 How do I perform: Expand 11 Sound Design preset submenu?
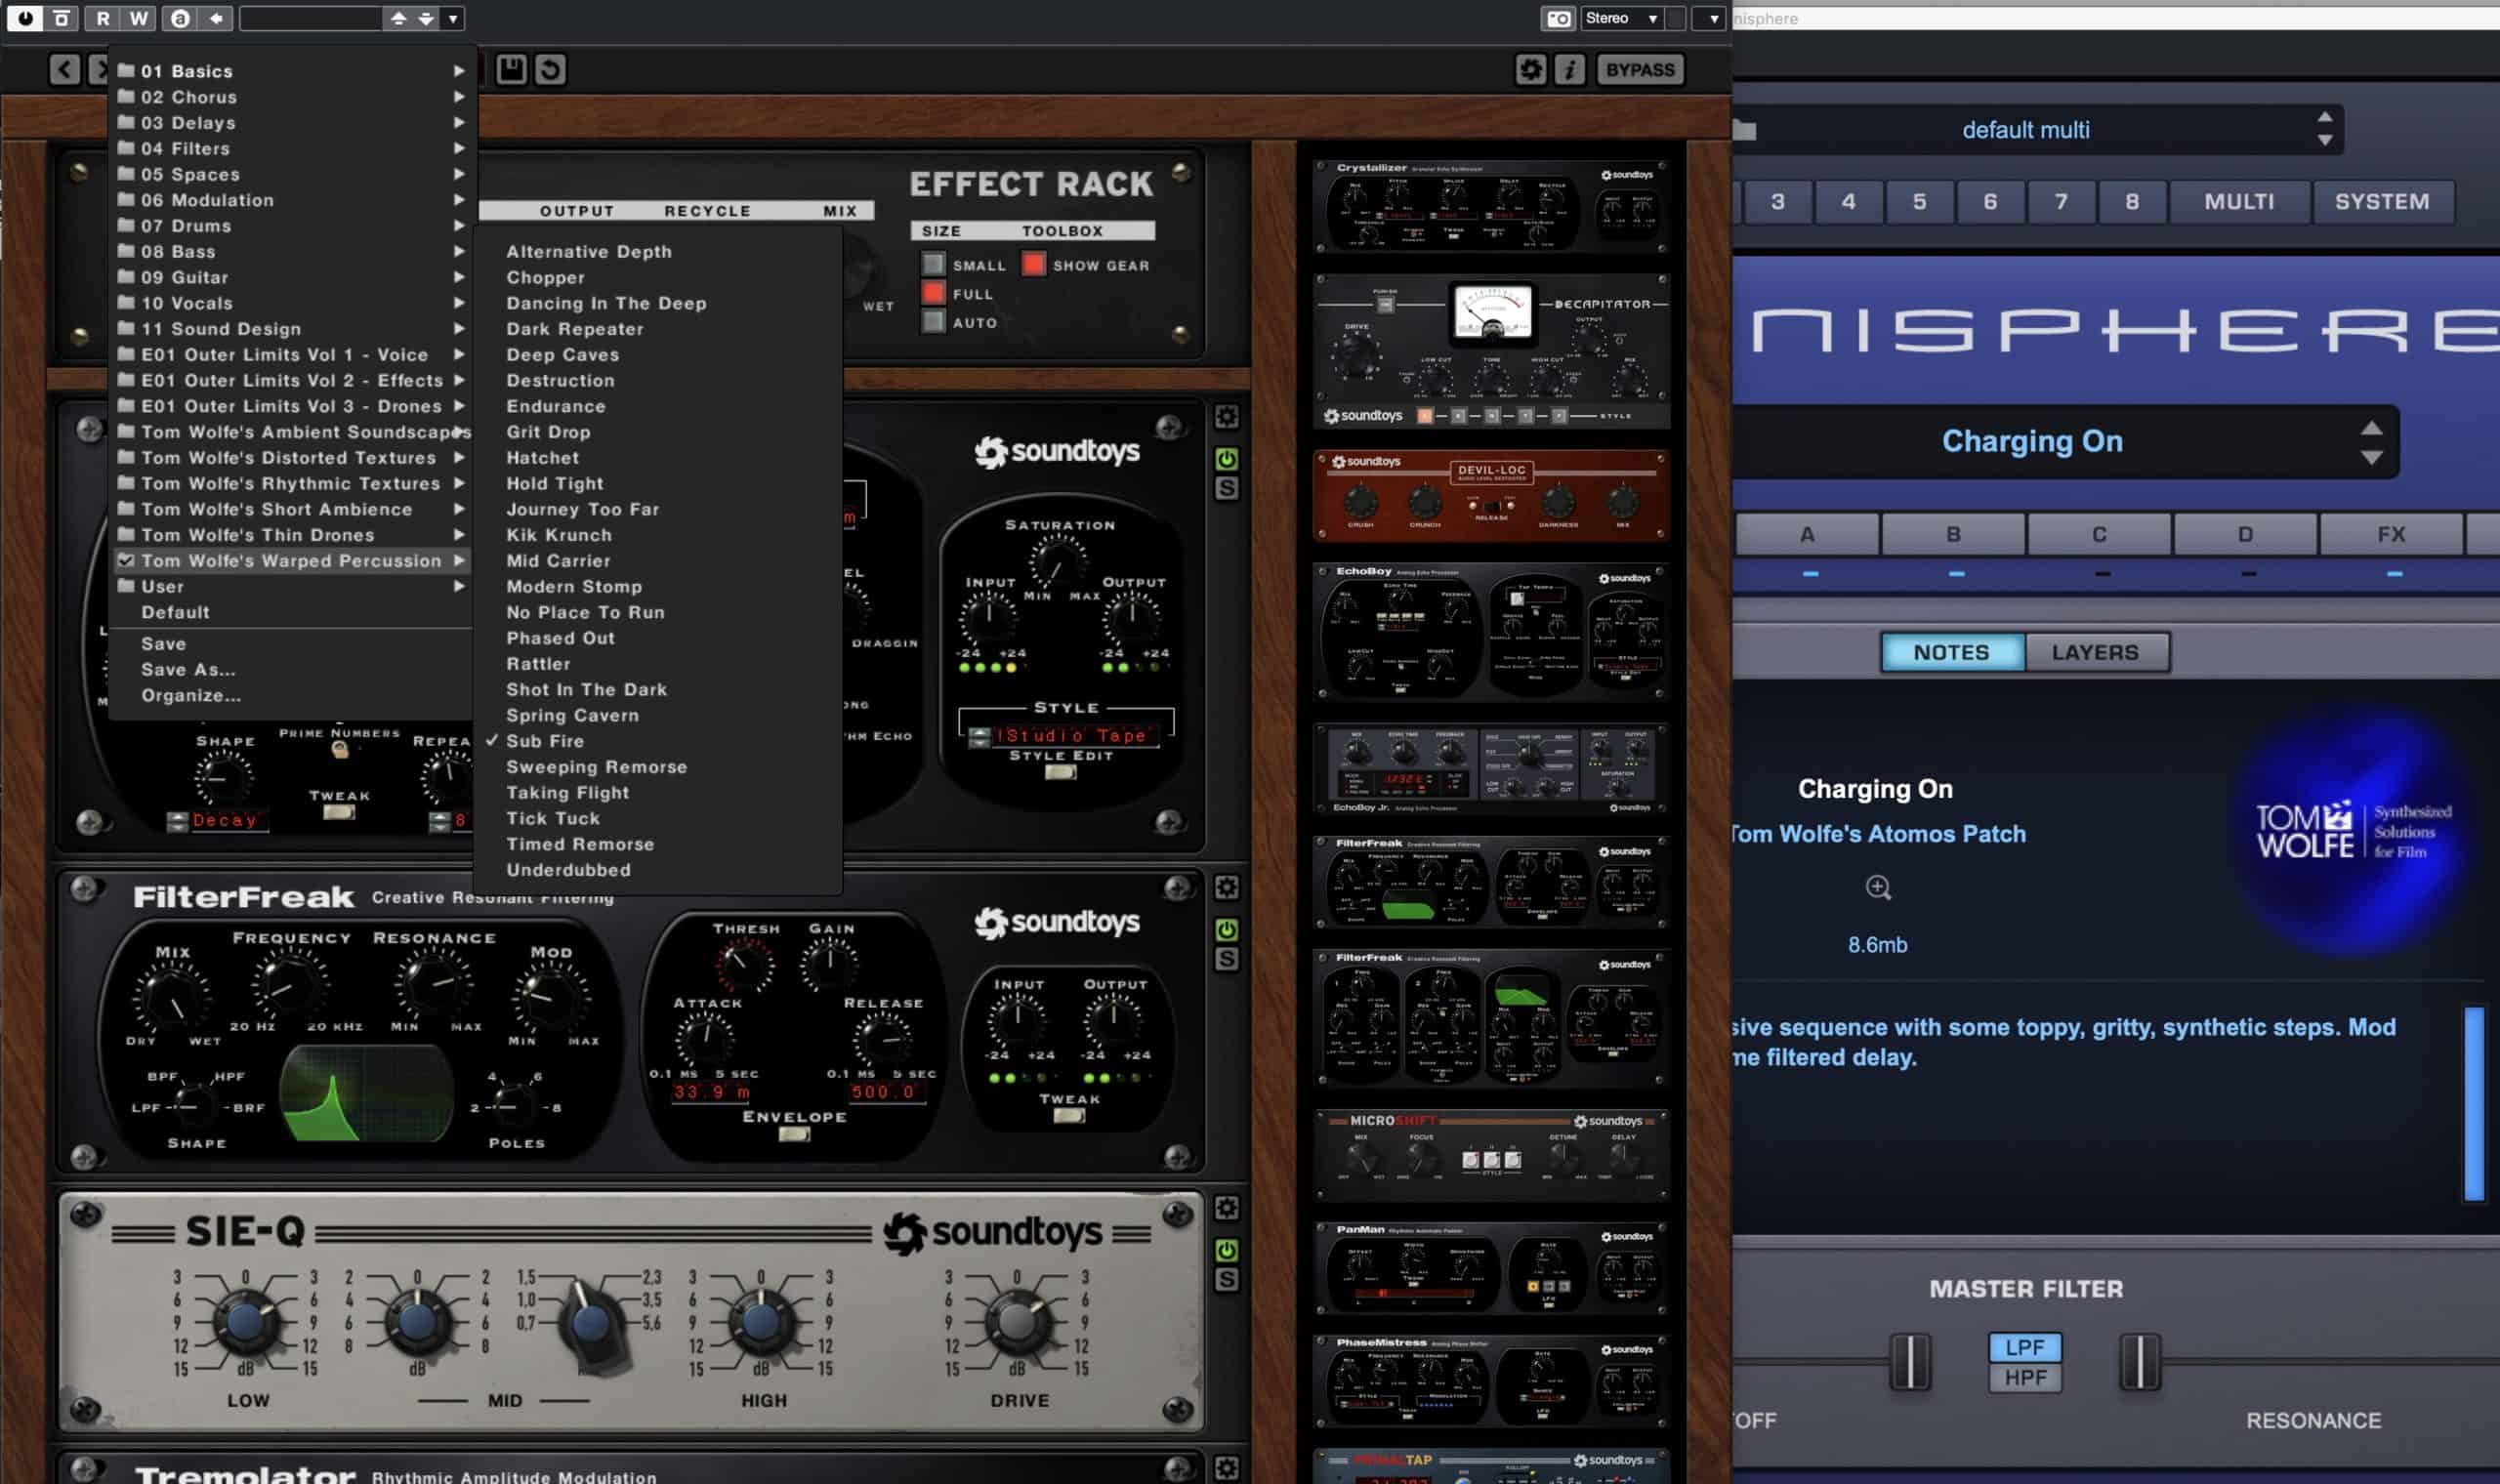click(x=290, y=328)
